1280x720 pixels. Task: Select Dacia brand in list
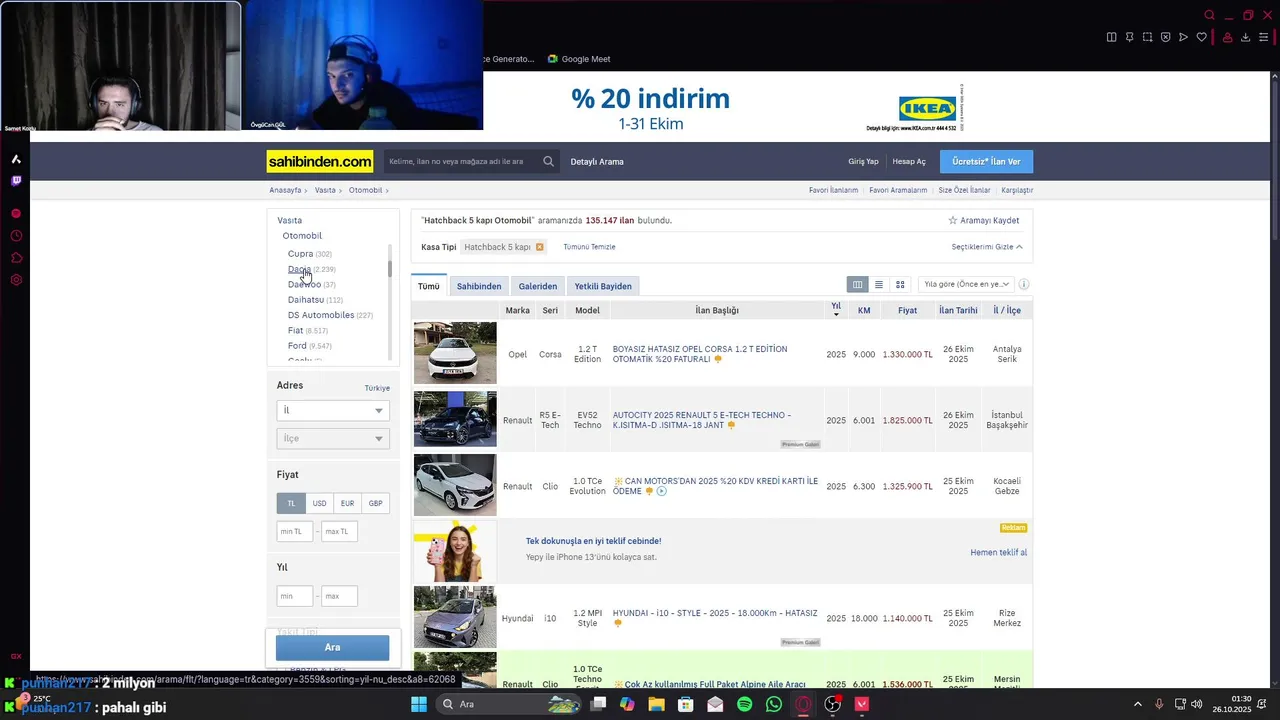pyautogui.click(x=299, y=269)
